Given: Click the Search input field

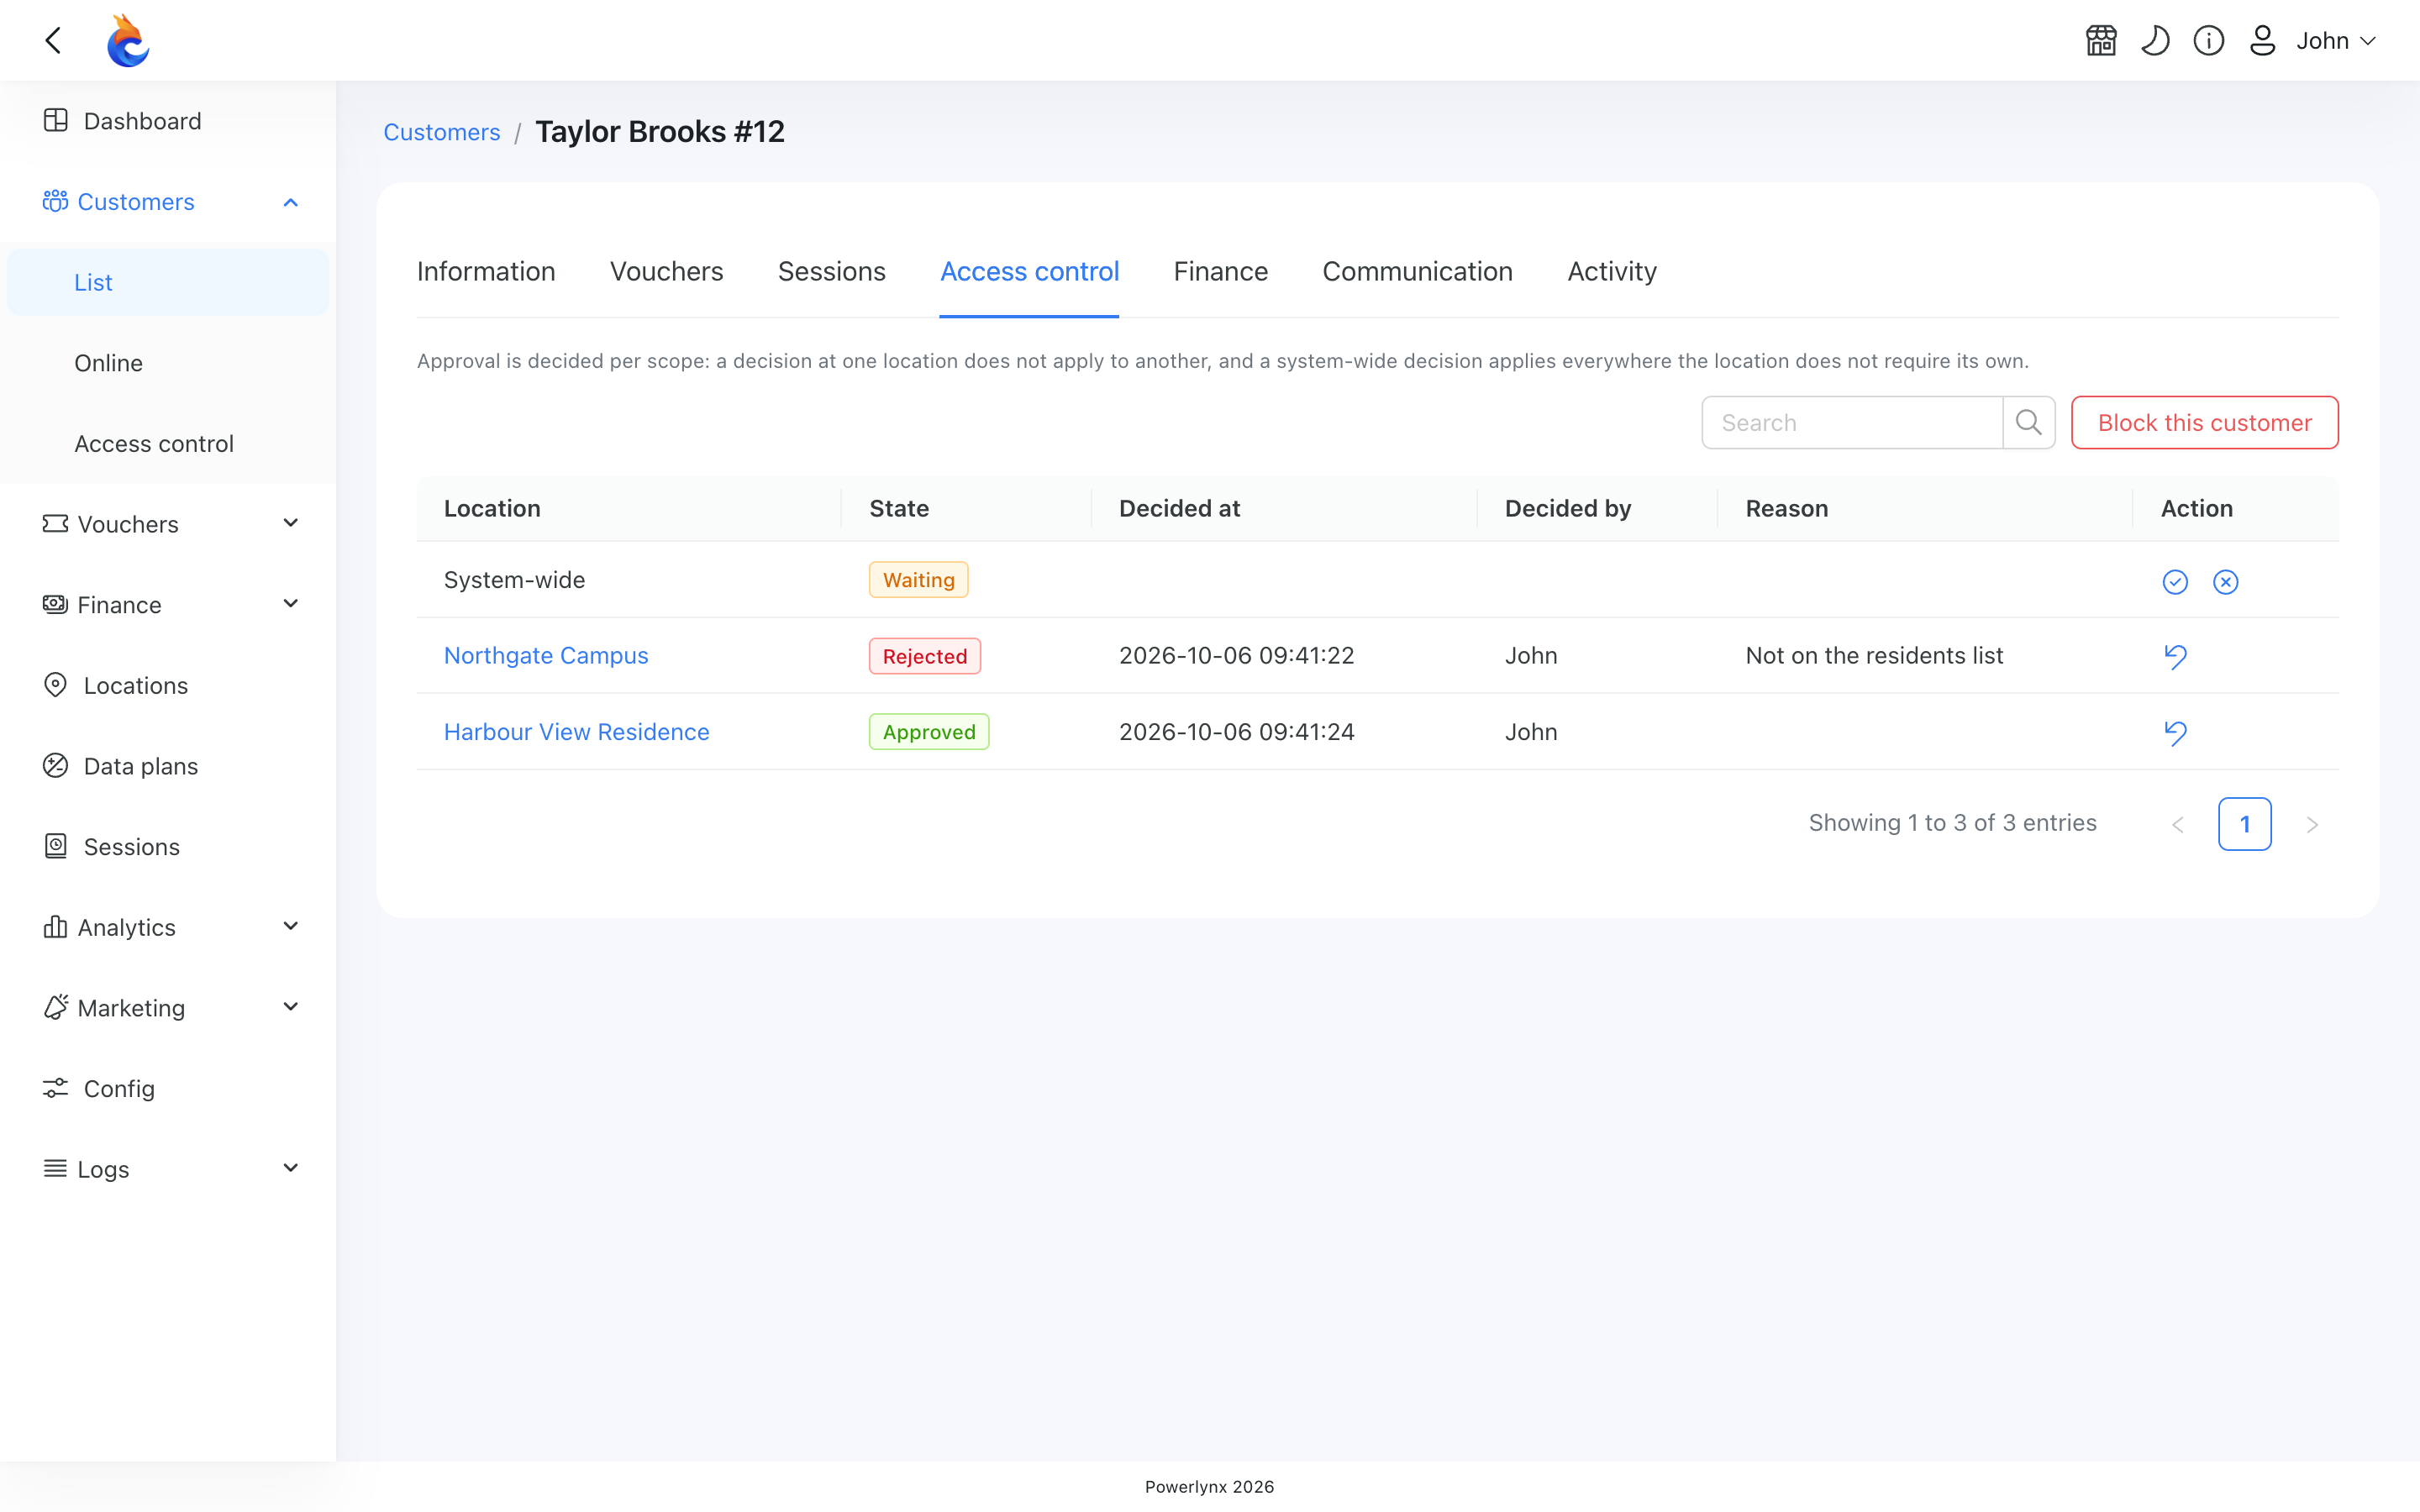Looking at the screenshot, I should coord(1852,423).
